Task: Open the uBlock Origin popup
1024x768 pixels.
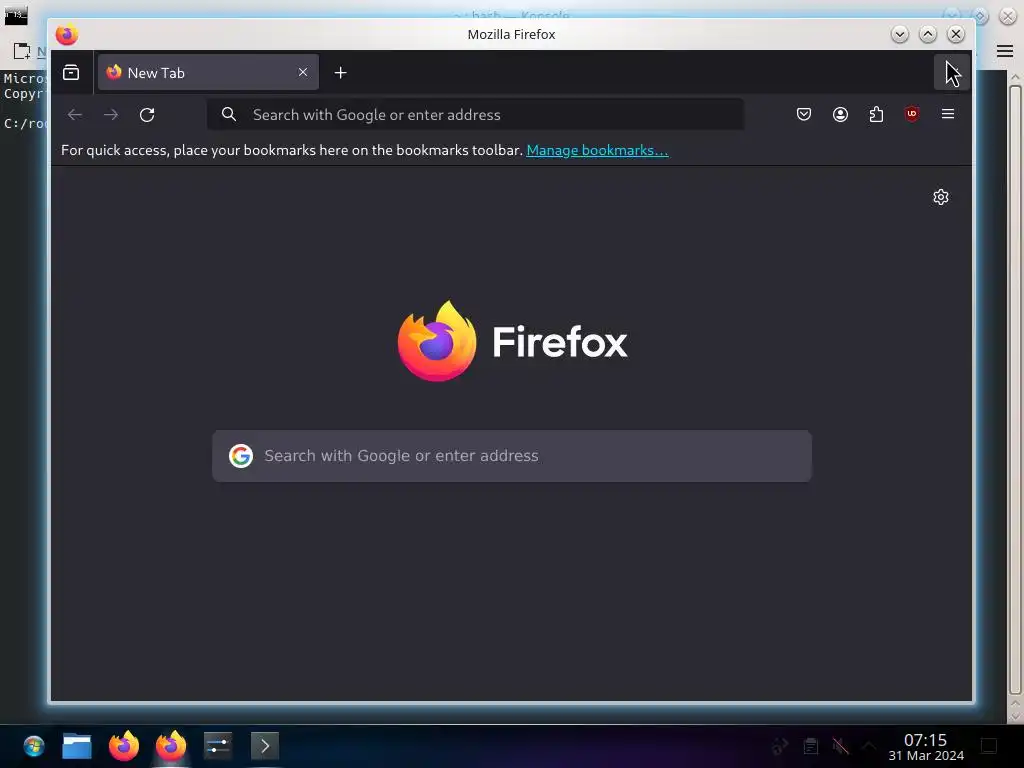Action: click(912, 114)
